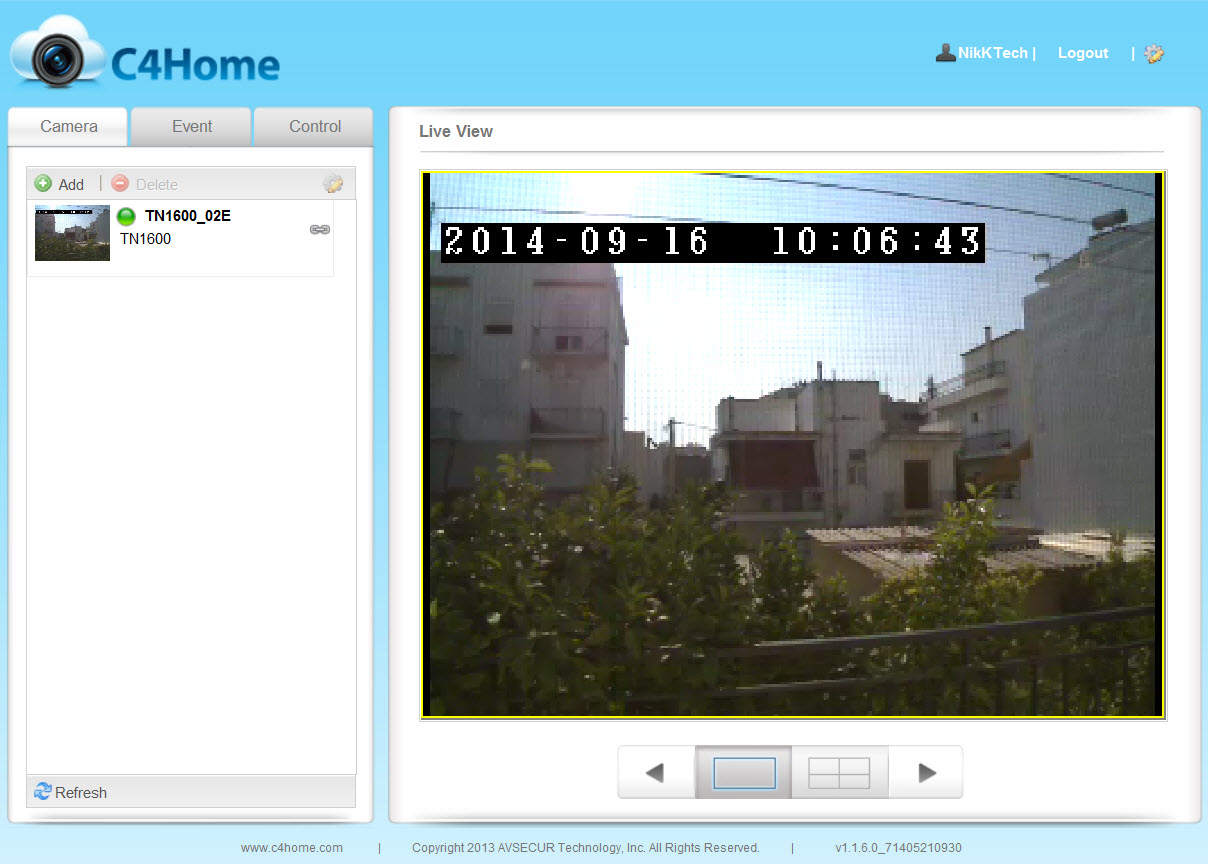
Task: Go to previous camera page arrow
Action: point(656,772)
